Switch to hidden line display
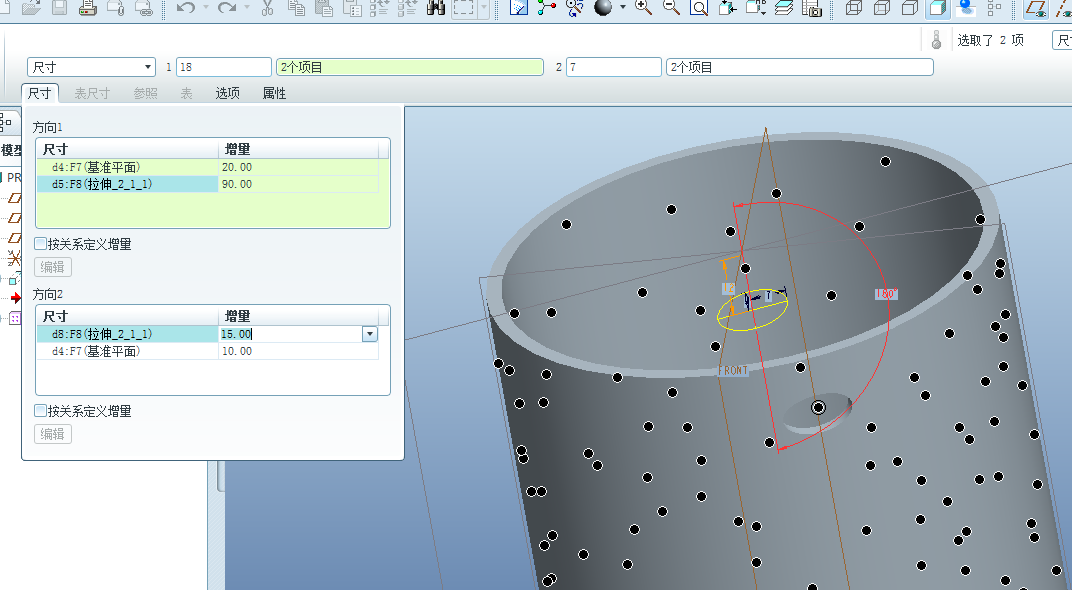This screenshot has width=1072, height=590. pos(882,8)
